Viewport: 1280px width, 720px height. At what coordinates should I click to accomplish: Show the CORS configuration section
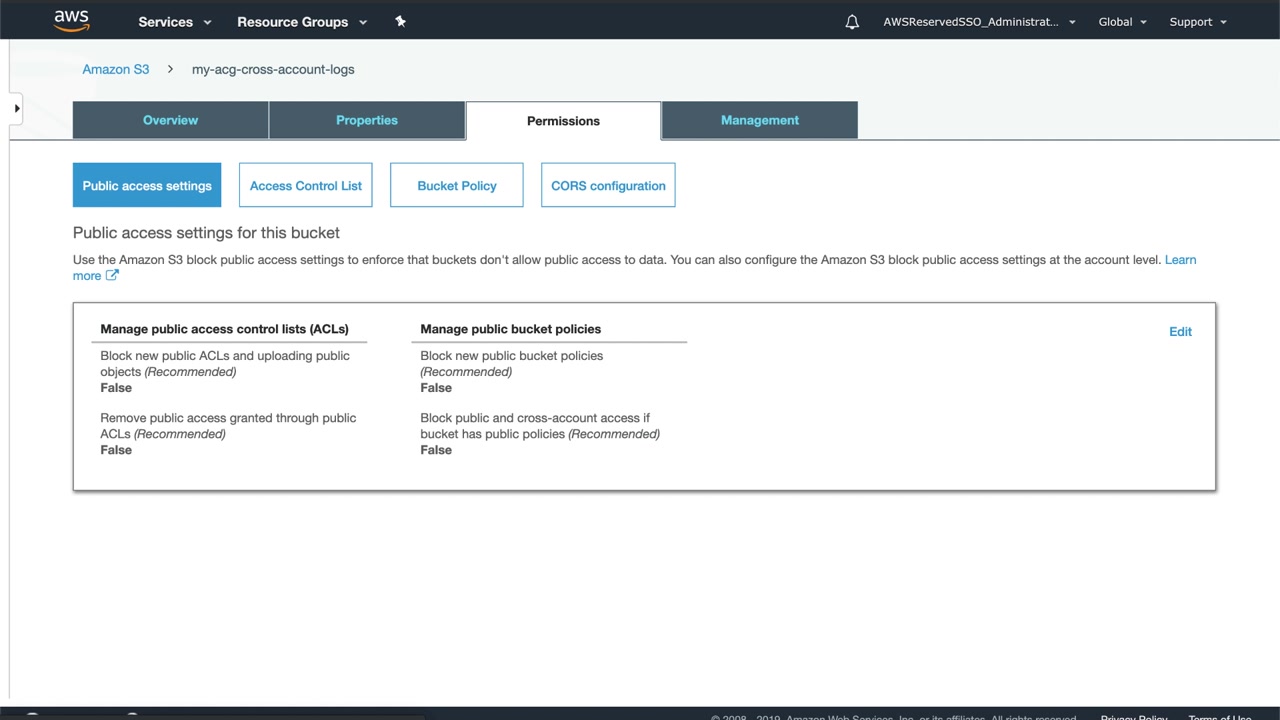(x=608, y=185)
